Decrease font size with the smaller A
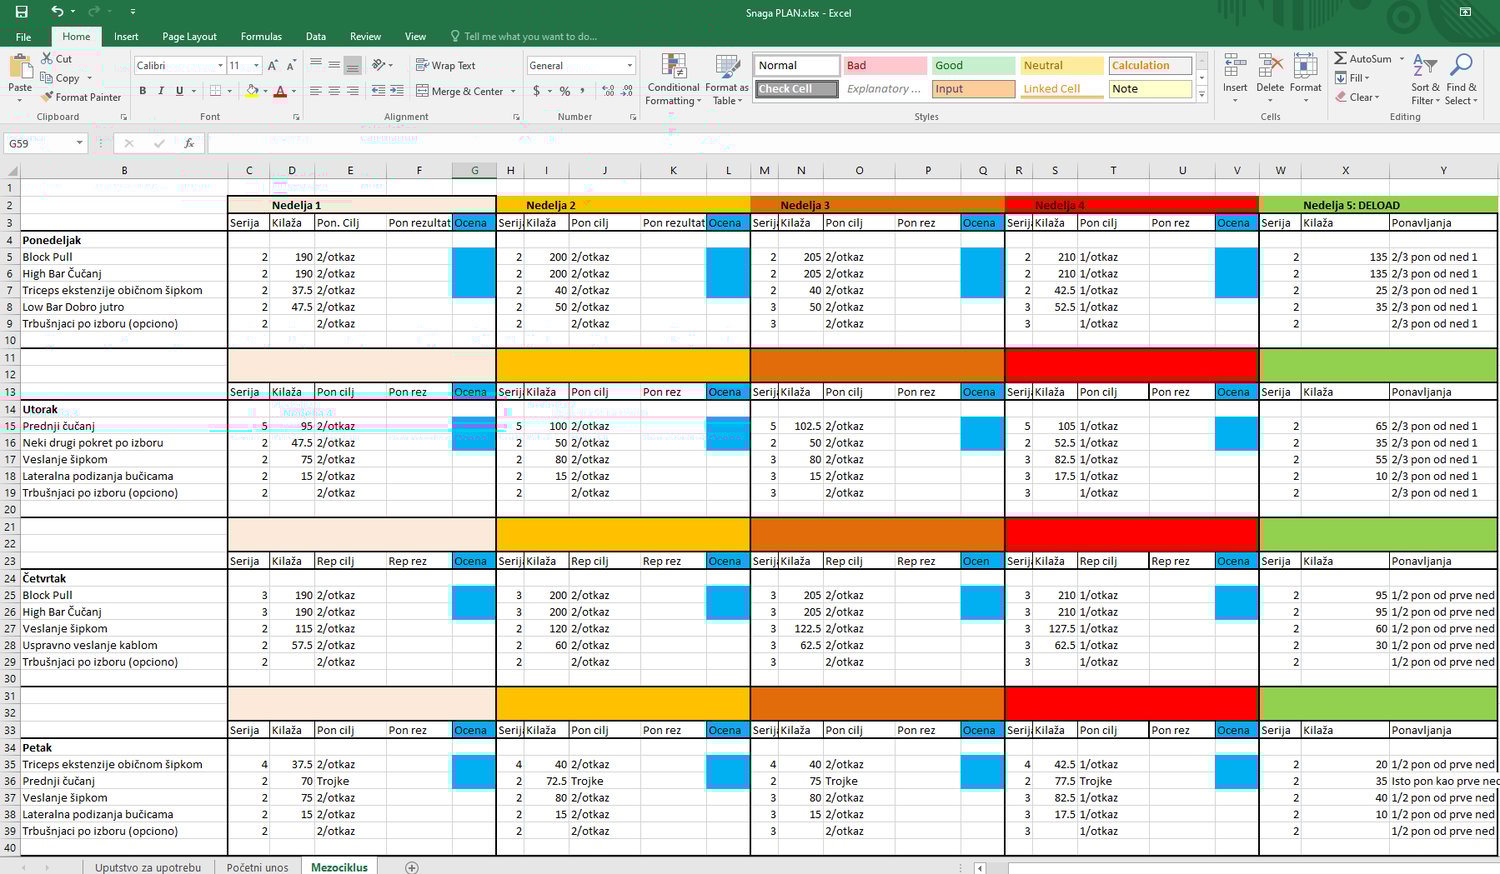The image size is (1500, 874). click(x=291, y=65)
